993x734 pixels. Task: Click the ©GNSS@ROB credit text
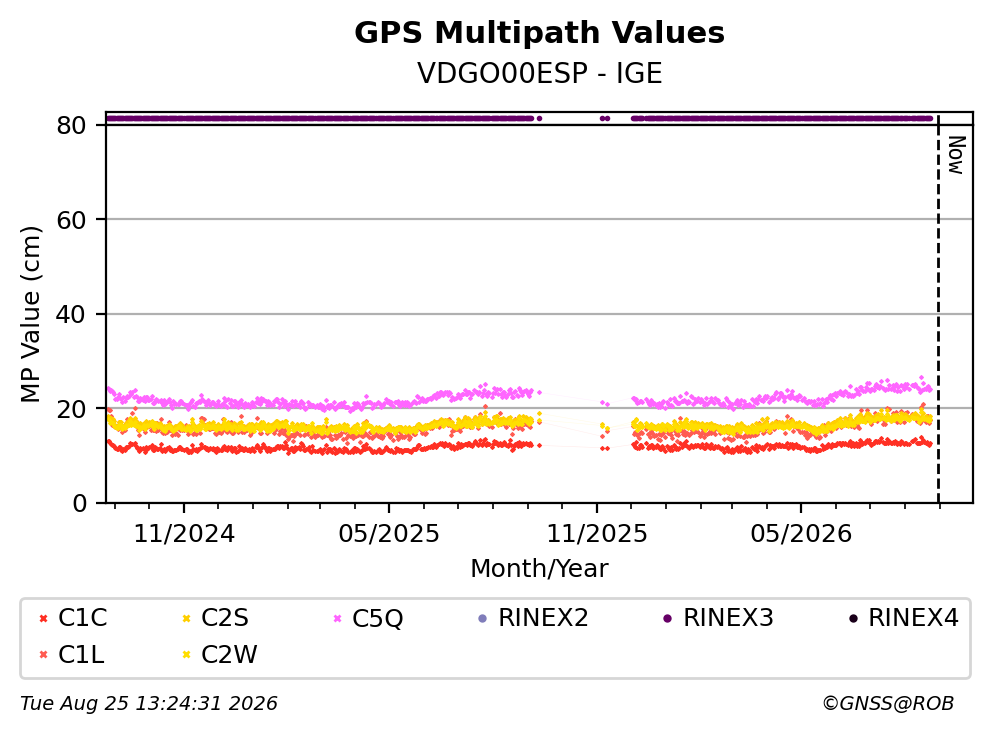tap(888, 704)
